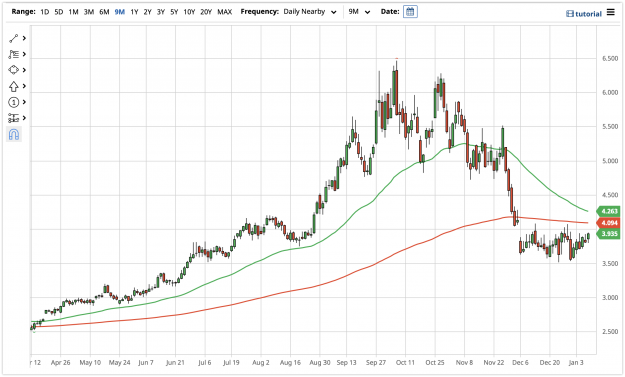Click the Jun 21 date axis label

point(175,363)
